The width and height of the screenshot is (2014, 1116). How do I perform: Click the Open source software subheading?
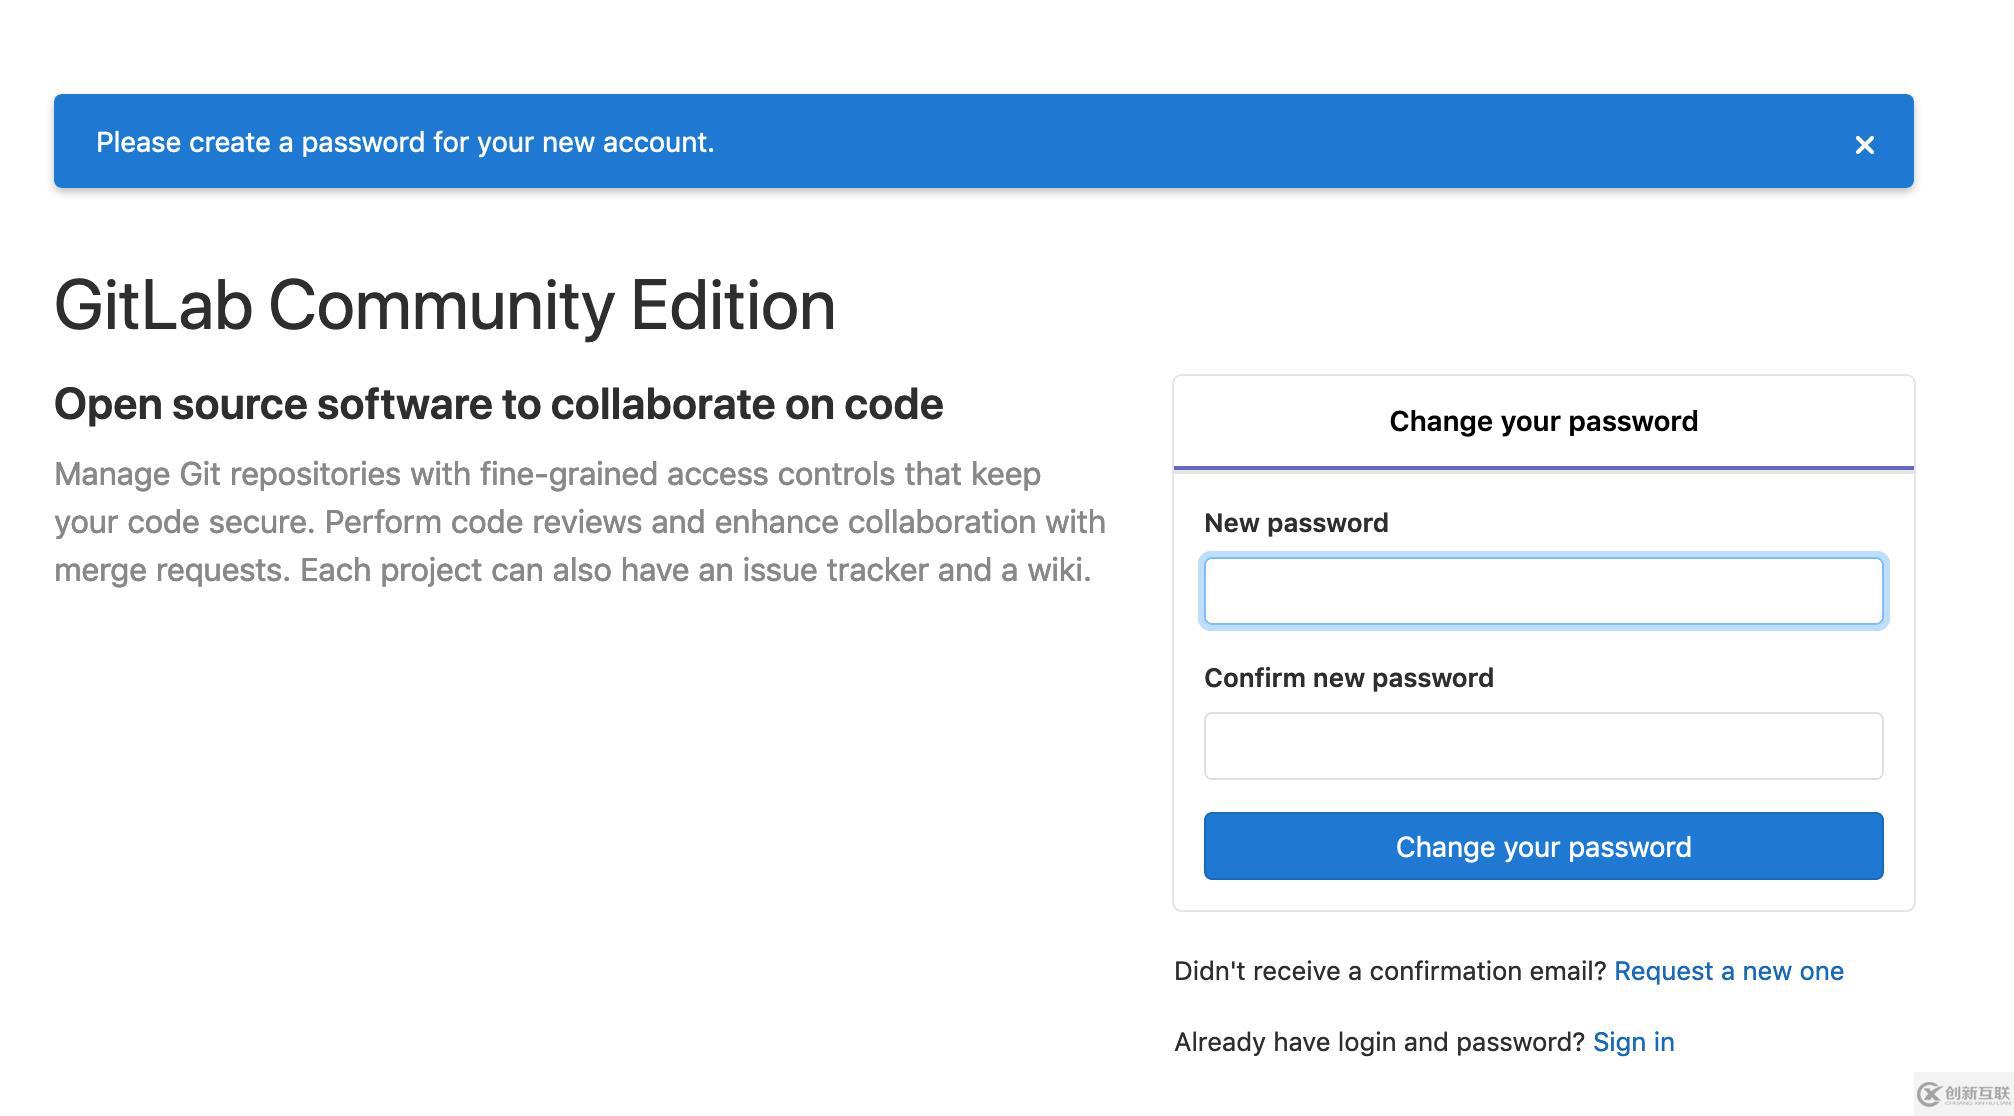498,405
